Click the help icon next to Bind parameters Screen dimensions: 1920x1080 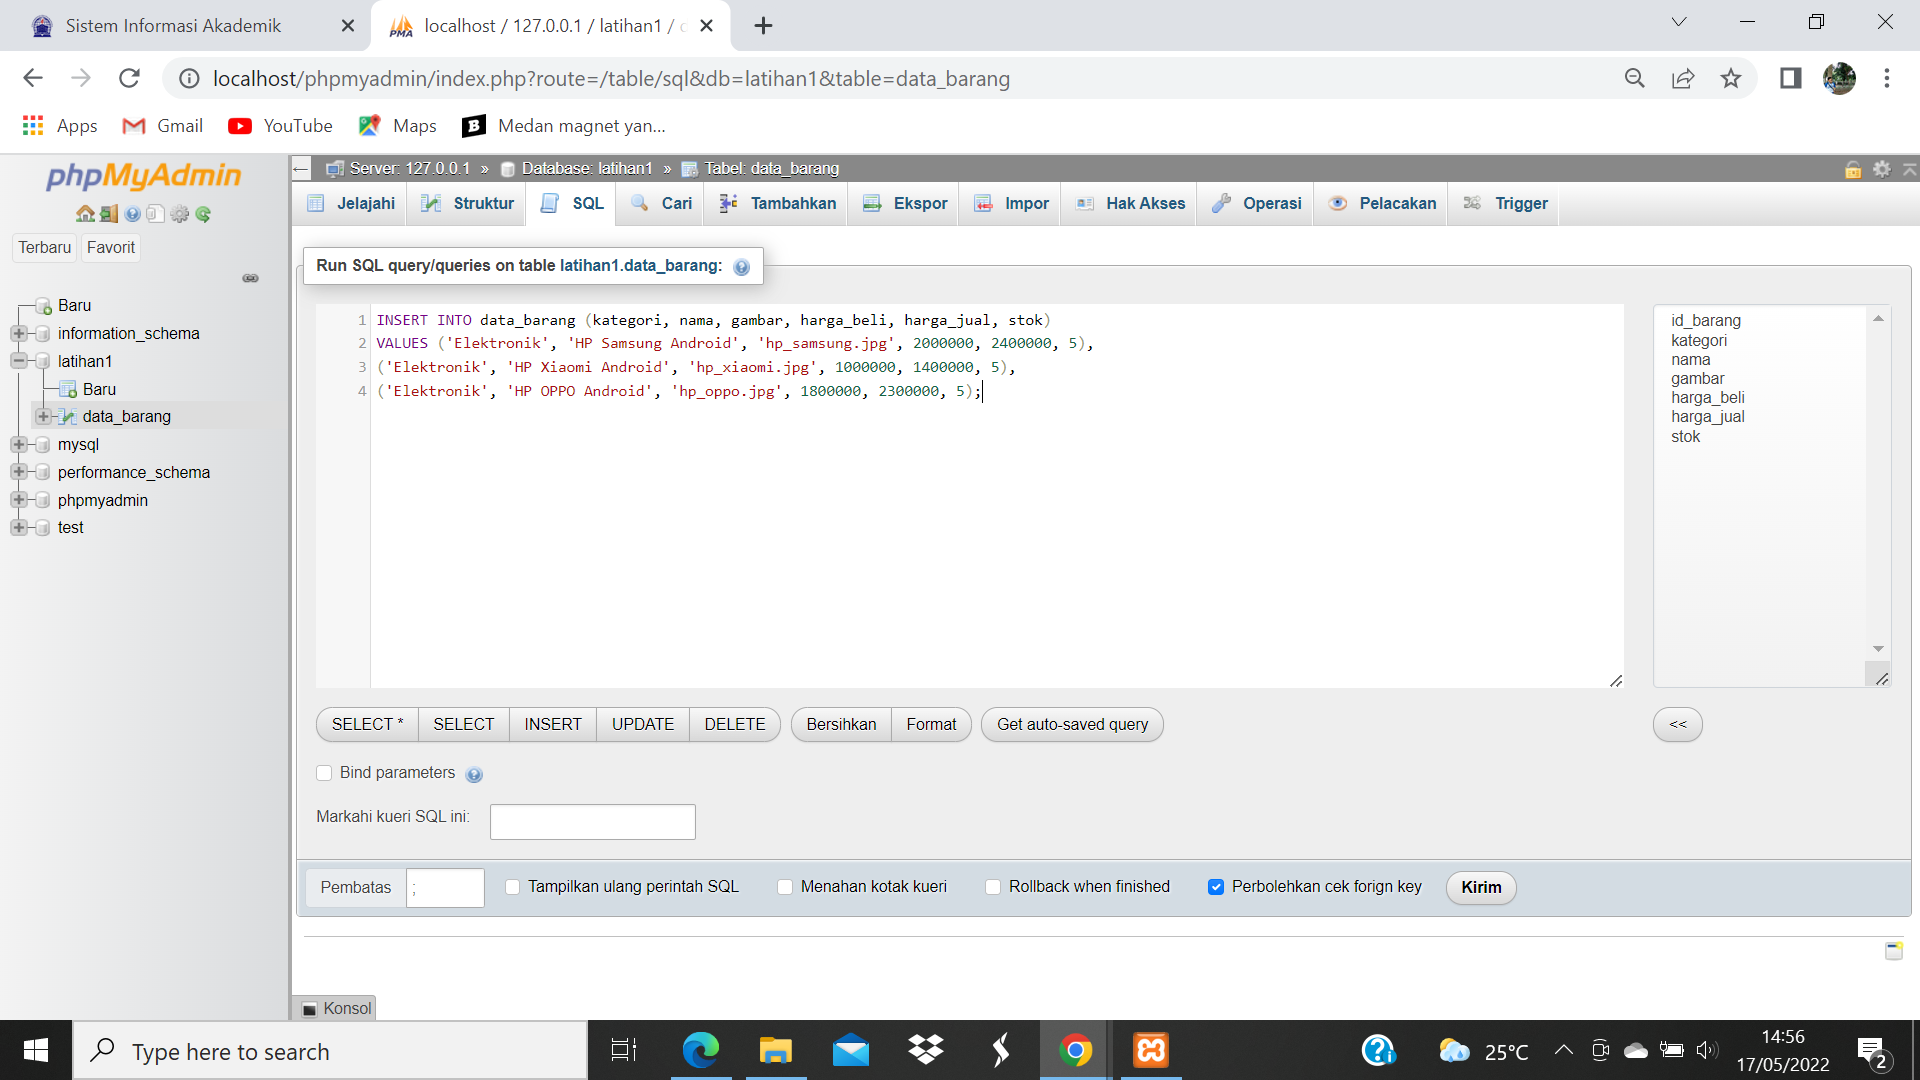[x=475, y=773]
